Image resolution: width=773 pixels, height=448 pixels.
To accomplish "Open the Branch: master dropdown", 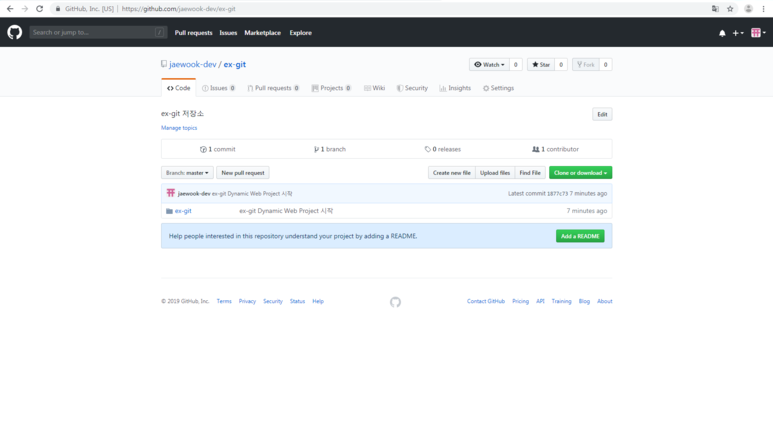I will click(187, 173).
